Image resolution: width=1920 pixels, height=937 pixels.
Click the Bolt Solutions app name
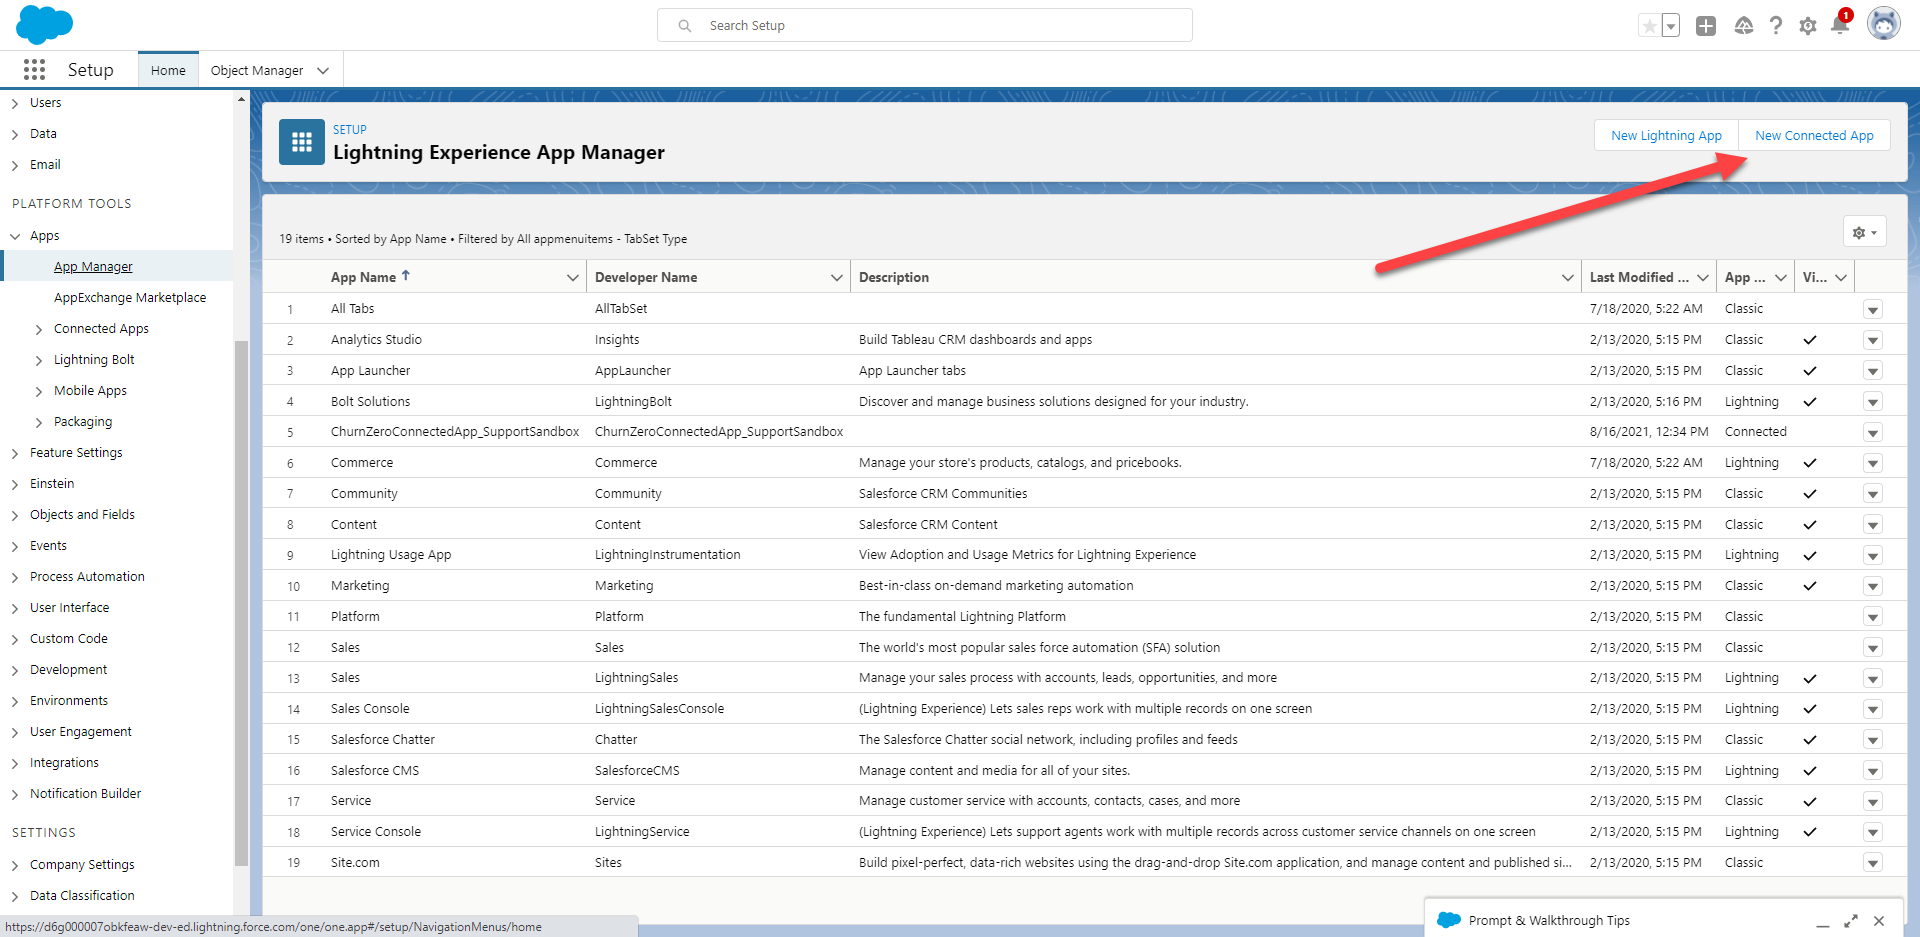pos(370,402)
